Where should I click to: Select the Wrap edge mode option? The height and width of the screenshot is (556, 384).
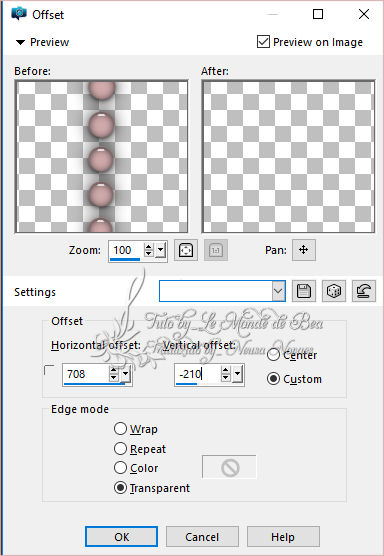point(121,429)
